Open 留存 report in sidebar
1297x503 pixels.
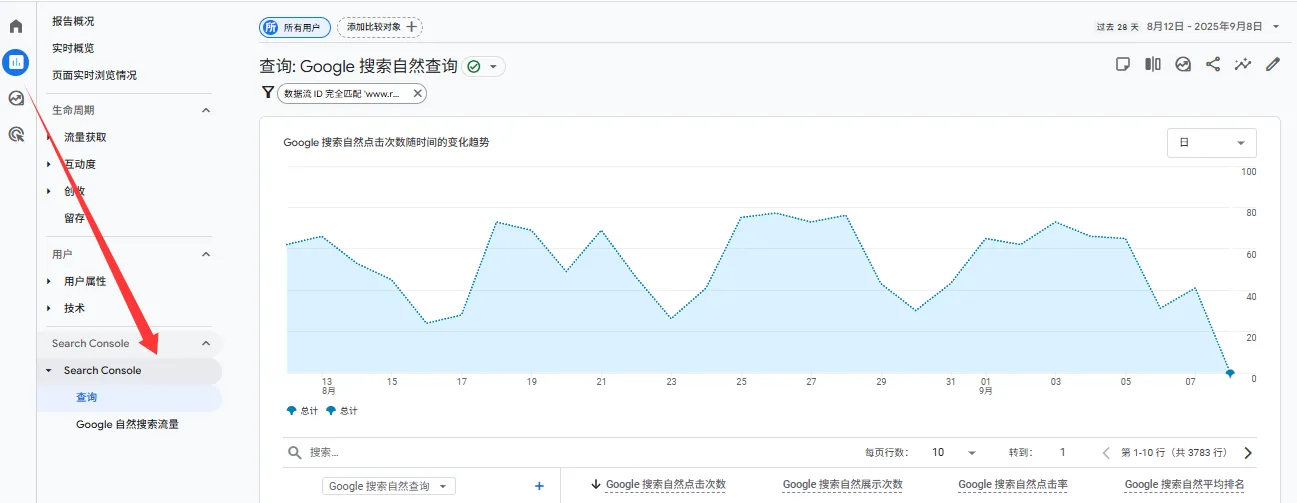point(75,218)
